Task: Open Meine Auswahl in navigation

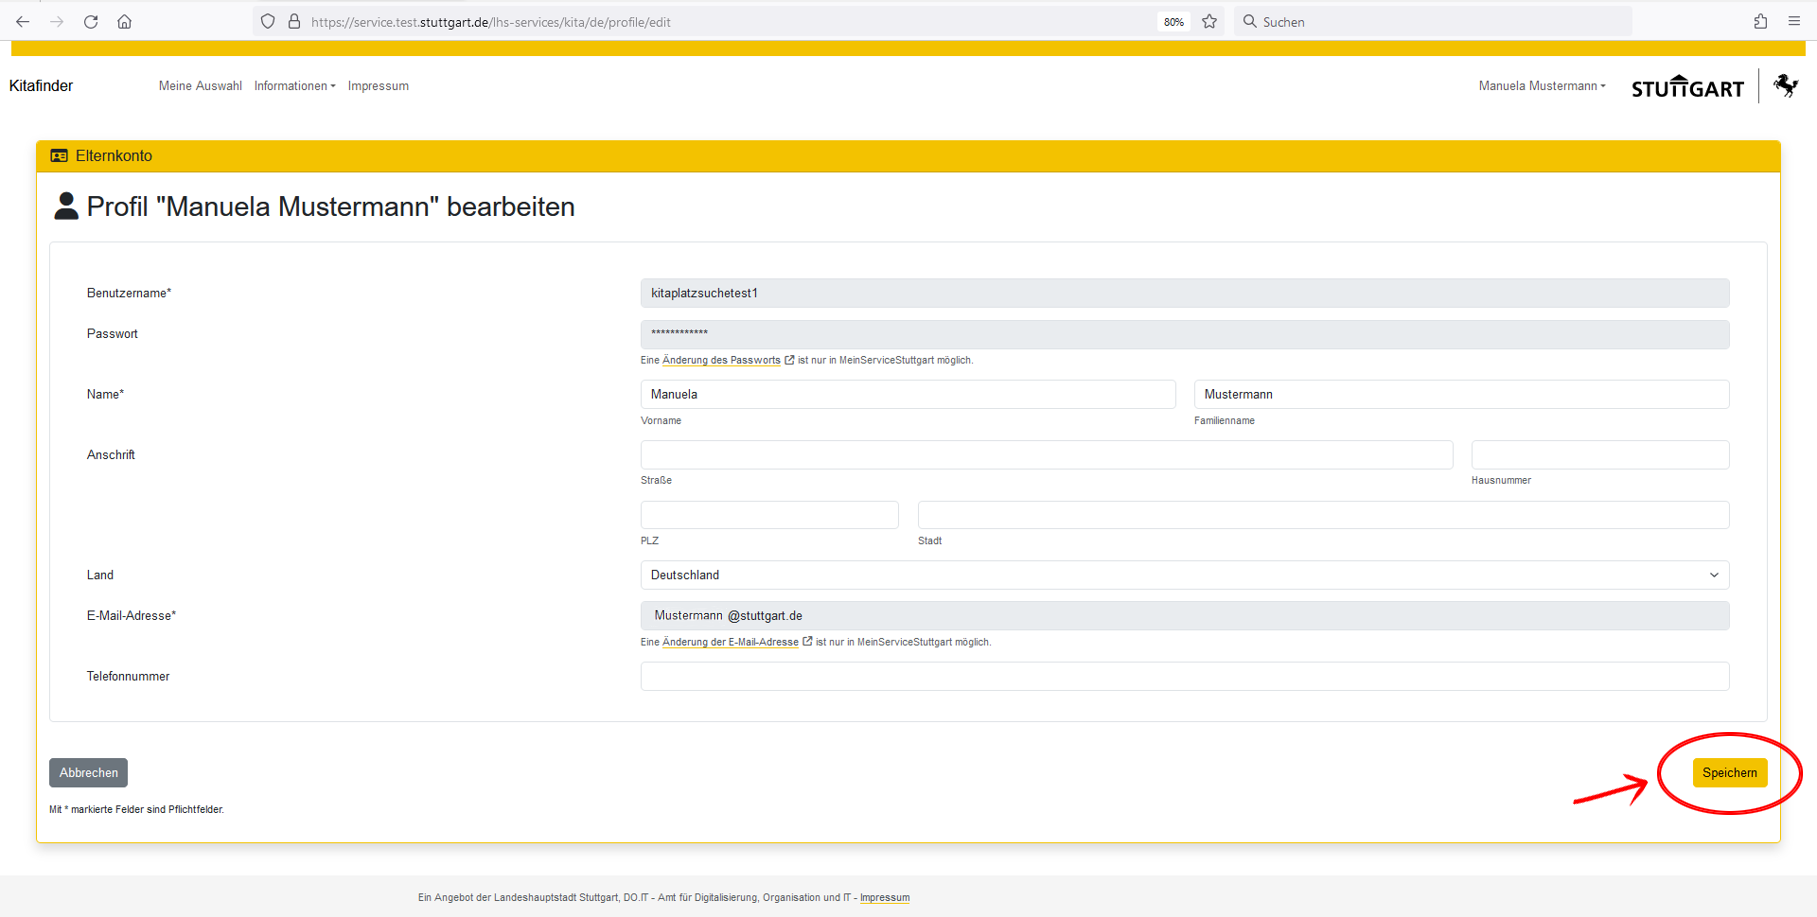Action: pyautogui.click(x=200, y=86)
